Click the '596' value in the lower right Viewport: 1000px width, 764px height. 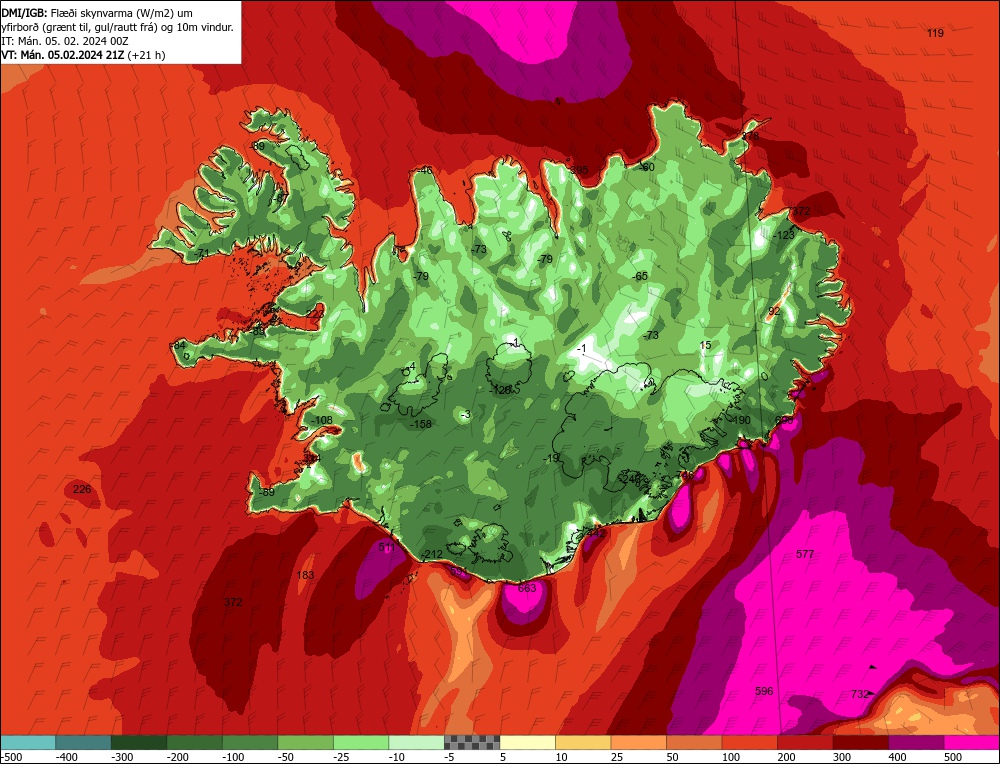click(764, 691)
